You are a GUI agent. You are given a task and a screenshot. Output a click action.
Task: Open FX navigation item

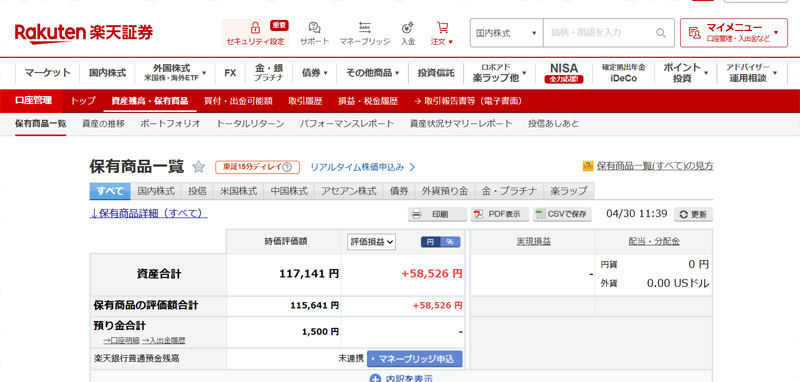tap(230, 73)
